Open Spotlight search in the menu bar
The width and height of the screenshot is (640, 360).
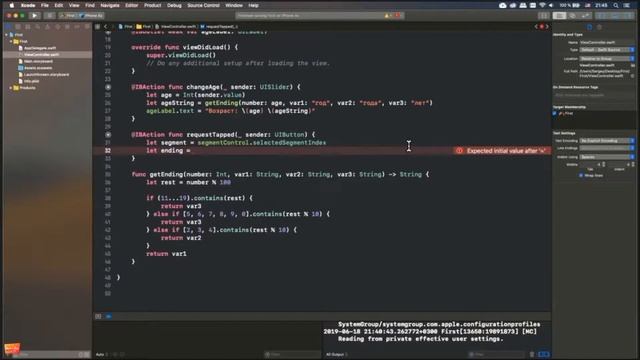pos(616,5)
